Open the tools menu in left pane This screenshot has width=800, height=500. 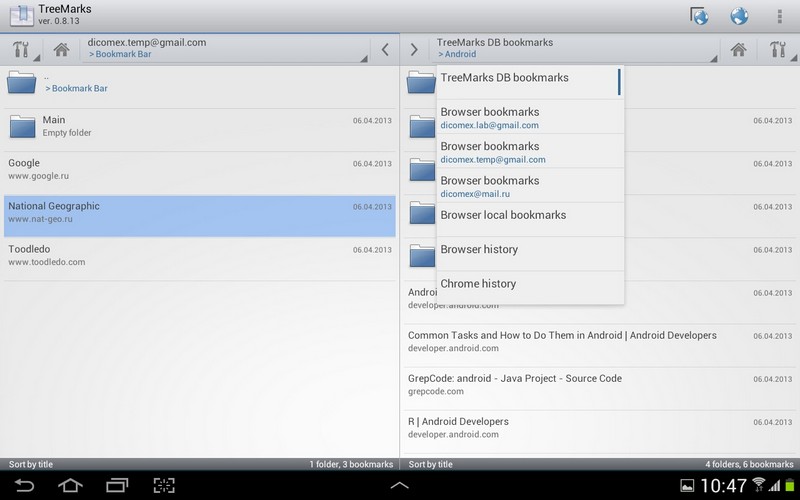point(22,49)
